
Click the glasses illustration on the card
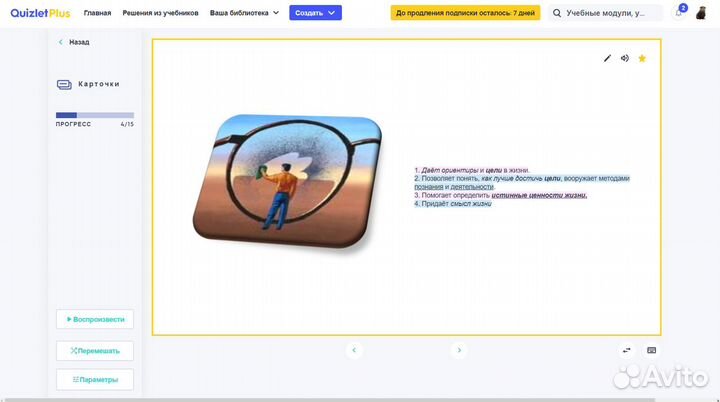(287, 183)
